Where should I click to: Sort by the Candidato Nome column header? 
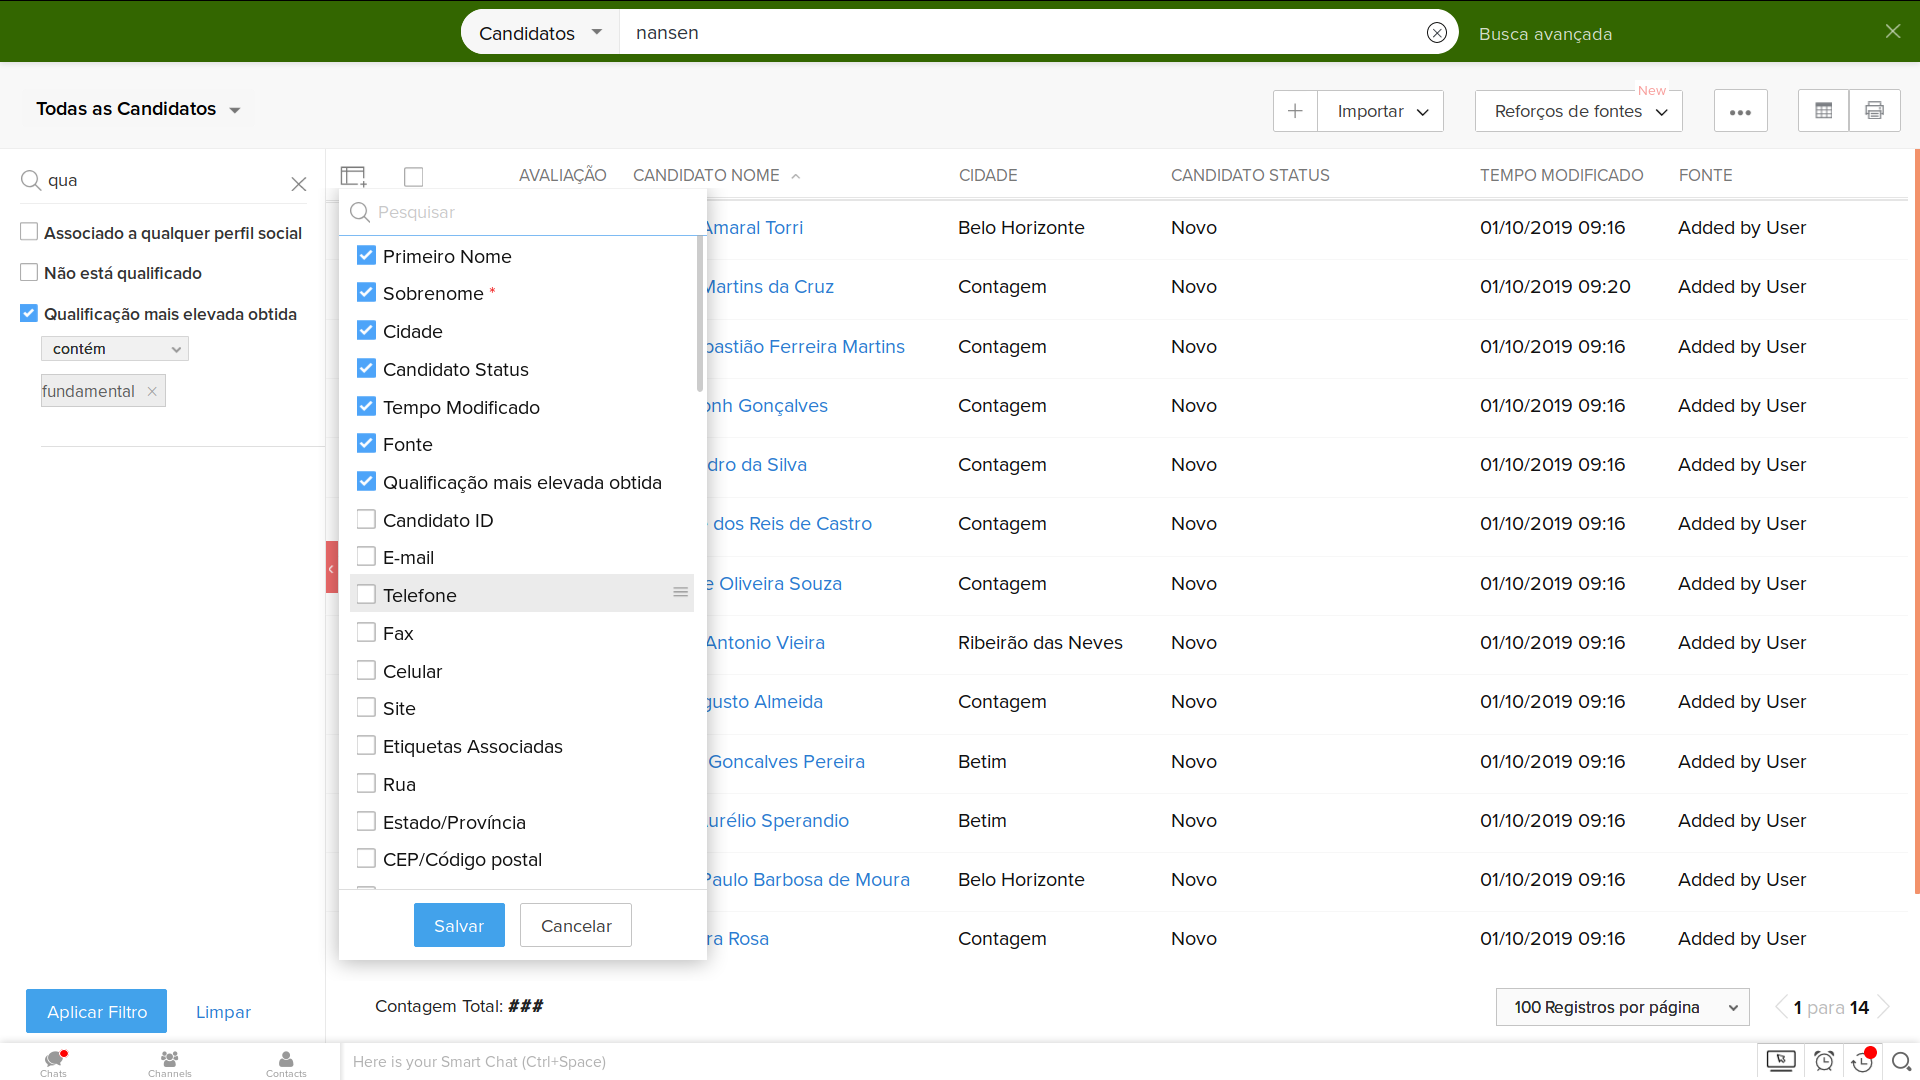coord(706,175)
